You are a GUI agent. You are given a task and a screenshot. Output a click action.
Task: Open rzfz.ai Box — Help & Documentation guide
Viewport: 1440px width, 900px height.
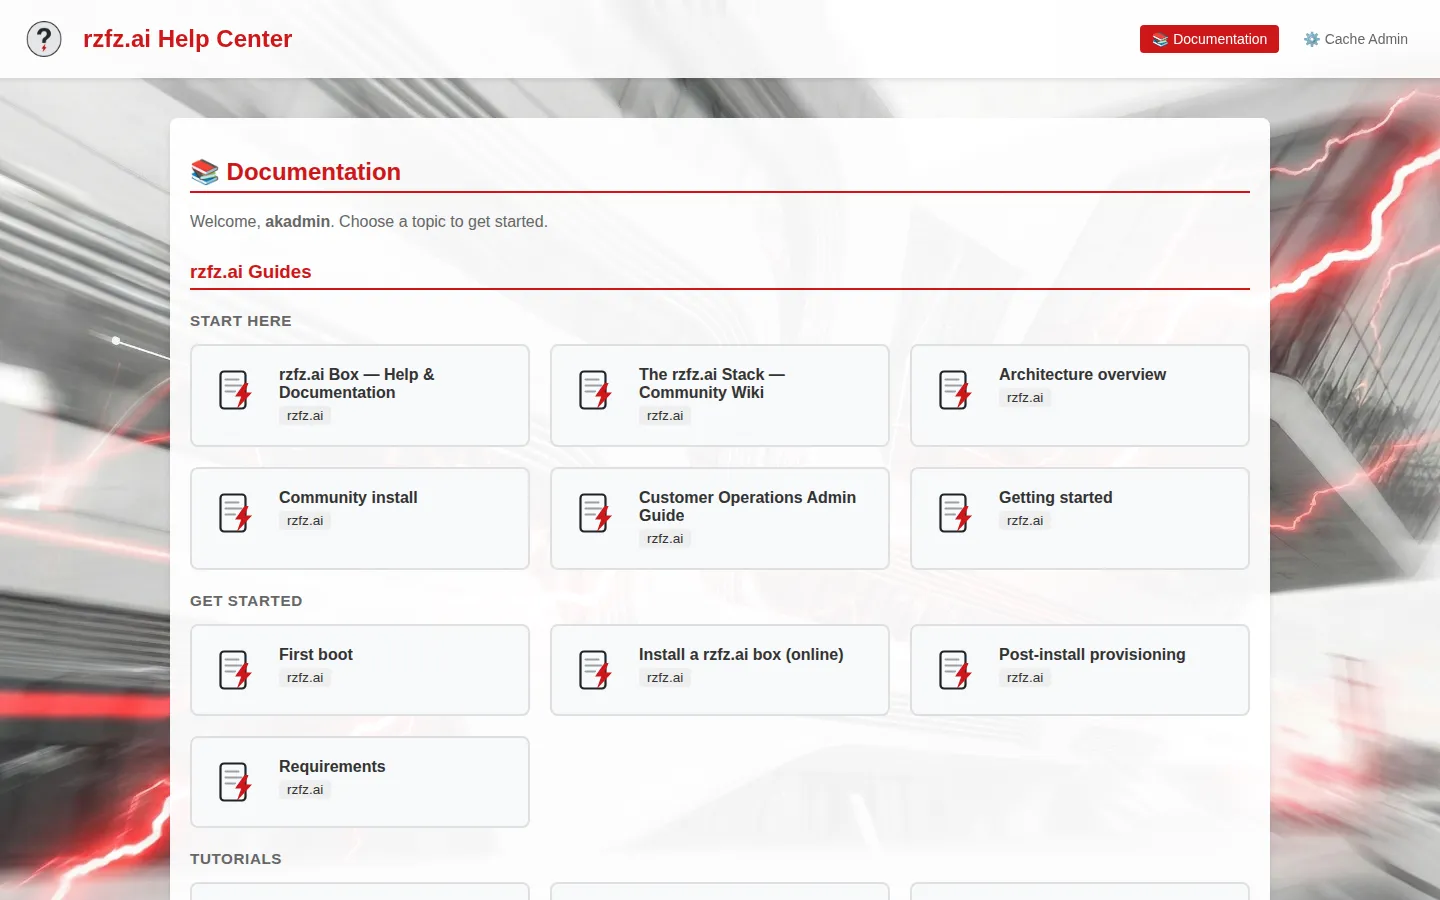coord(357,383)
